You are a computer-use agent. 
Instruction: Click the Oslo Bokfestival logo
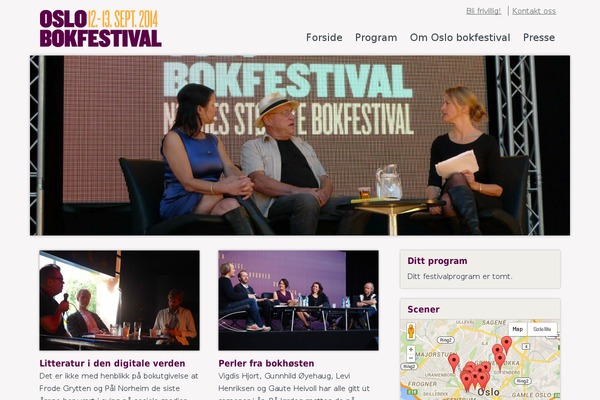(100, 28)
